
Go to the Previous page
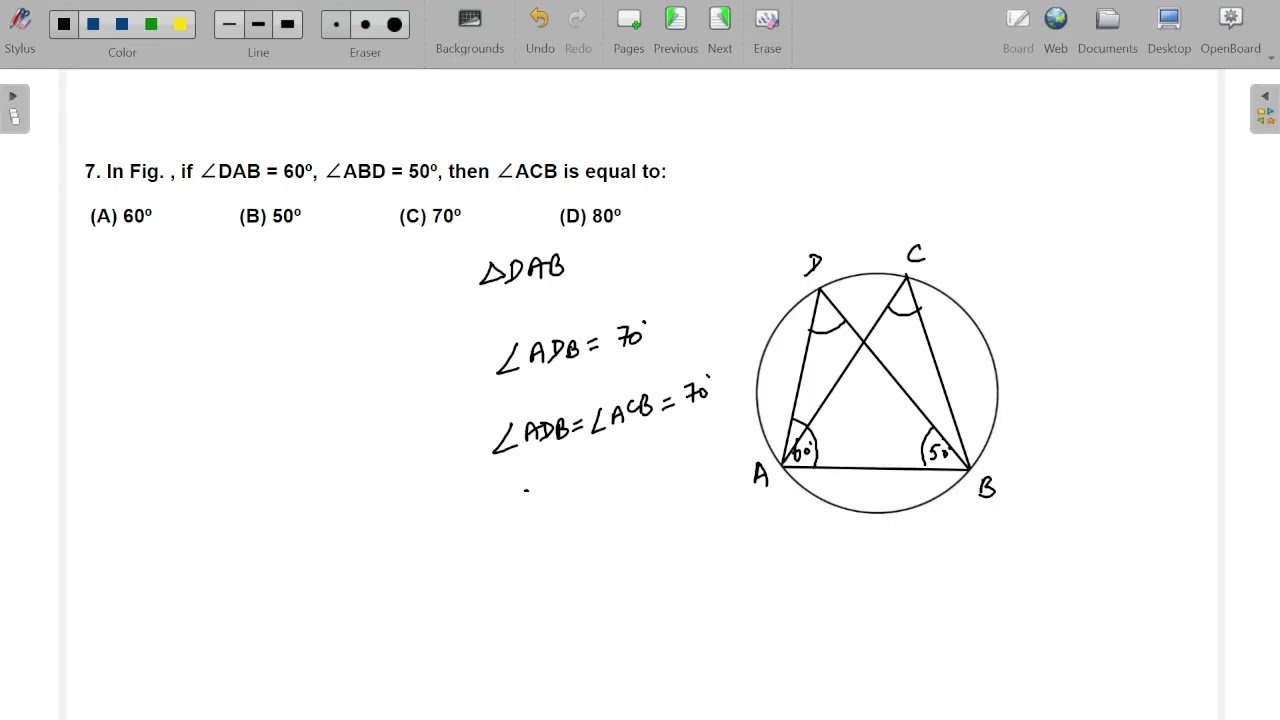(x=676, y=31)
